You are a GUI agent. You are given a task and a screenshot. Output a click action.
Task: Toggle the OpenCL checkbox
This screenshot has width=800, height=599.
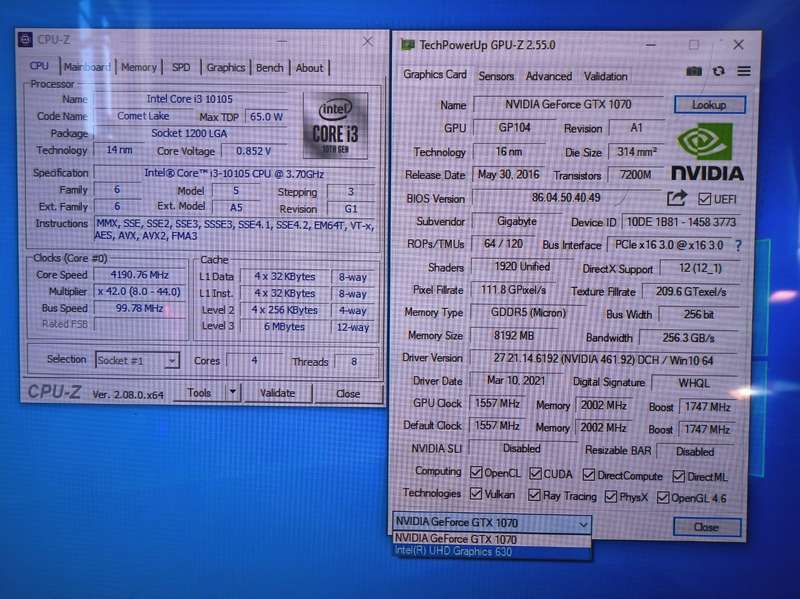[x=476, y=472]
